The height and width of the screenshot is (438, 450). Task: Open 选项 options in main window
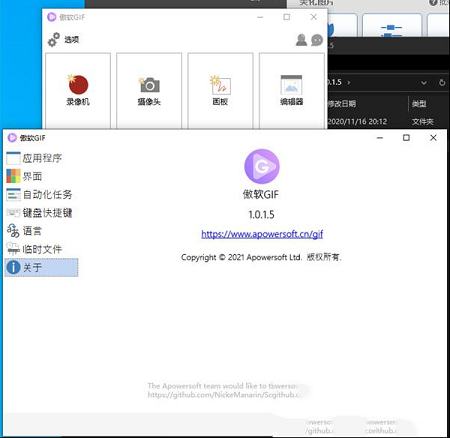[63, 40]
